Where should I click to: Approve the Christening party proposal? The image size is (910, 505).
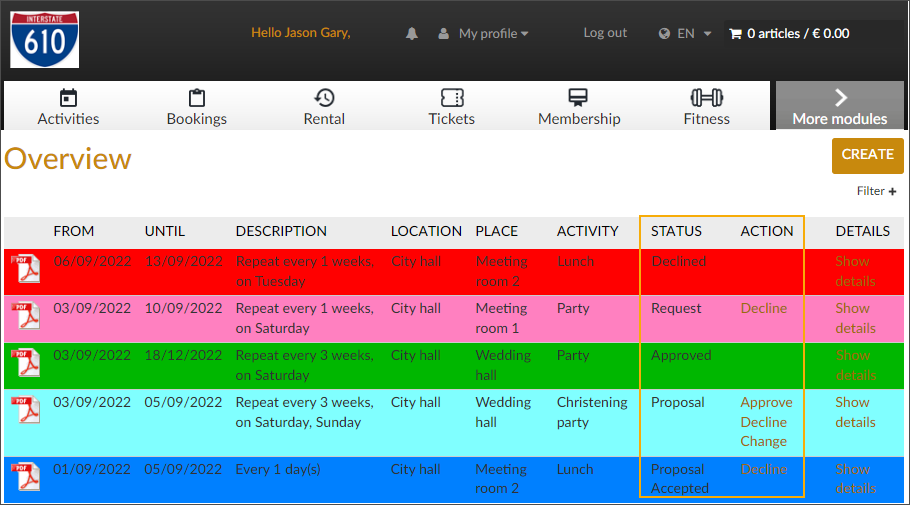click(x=766, y=402)
